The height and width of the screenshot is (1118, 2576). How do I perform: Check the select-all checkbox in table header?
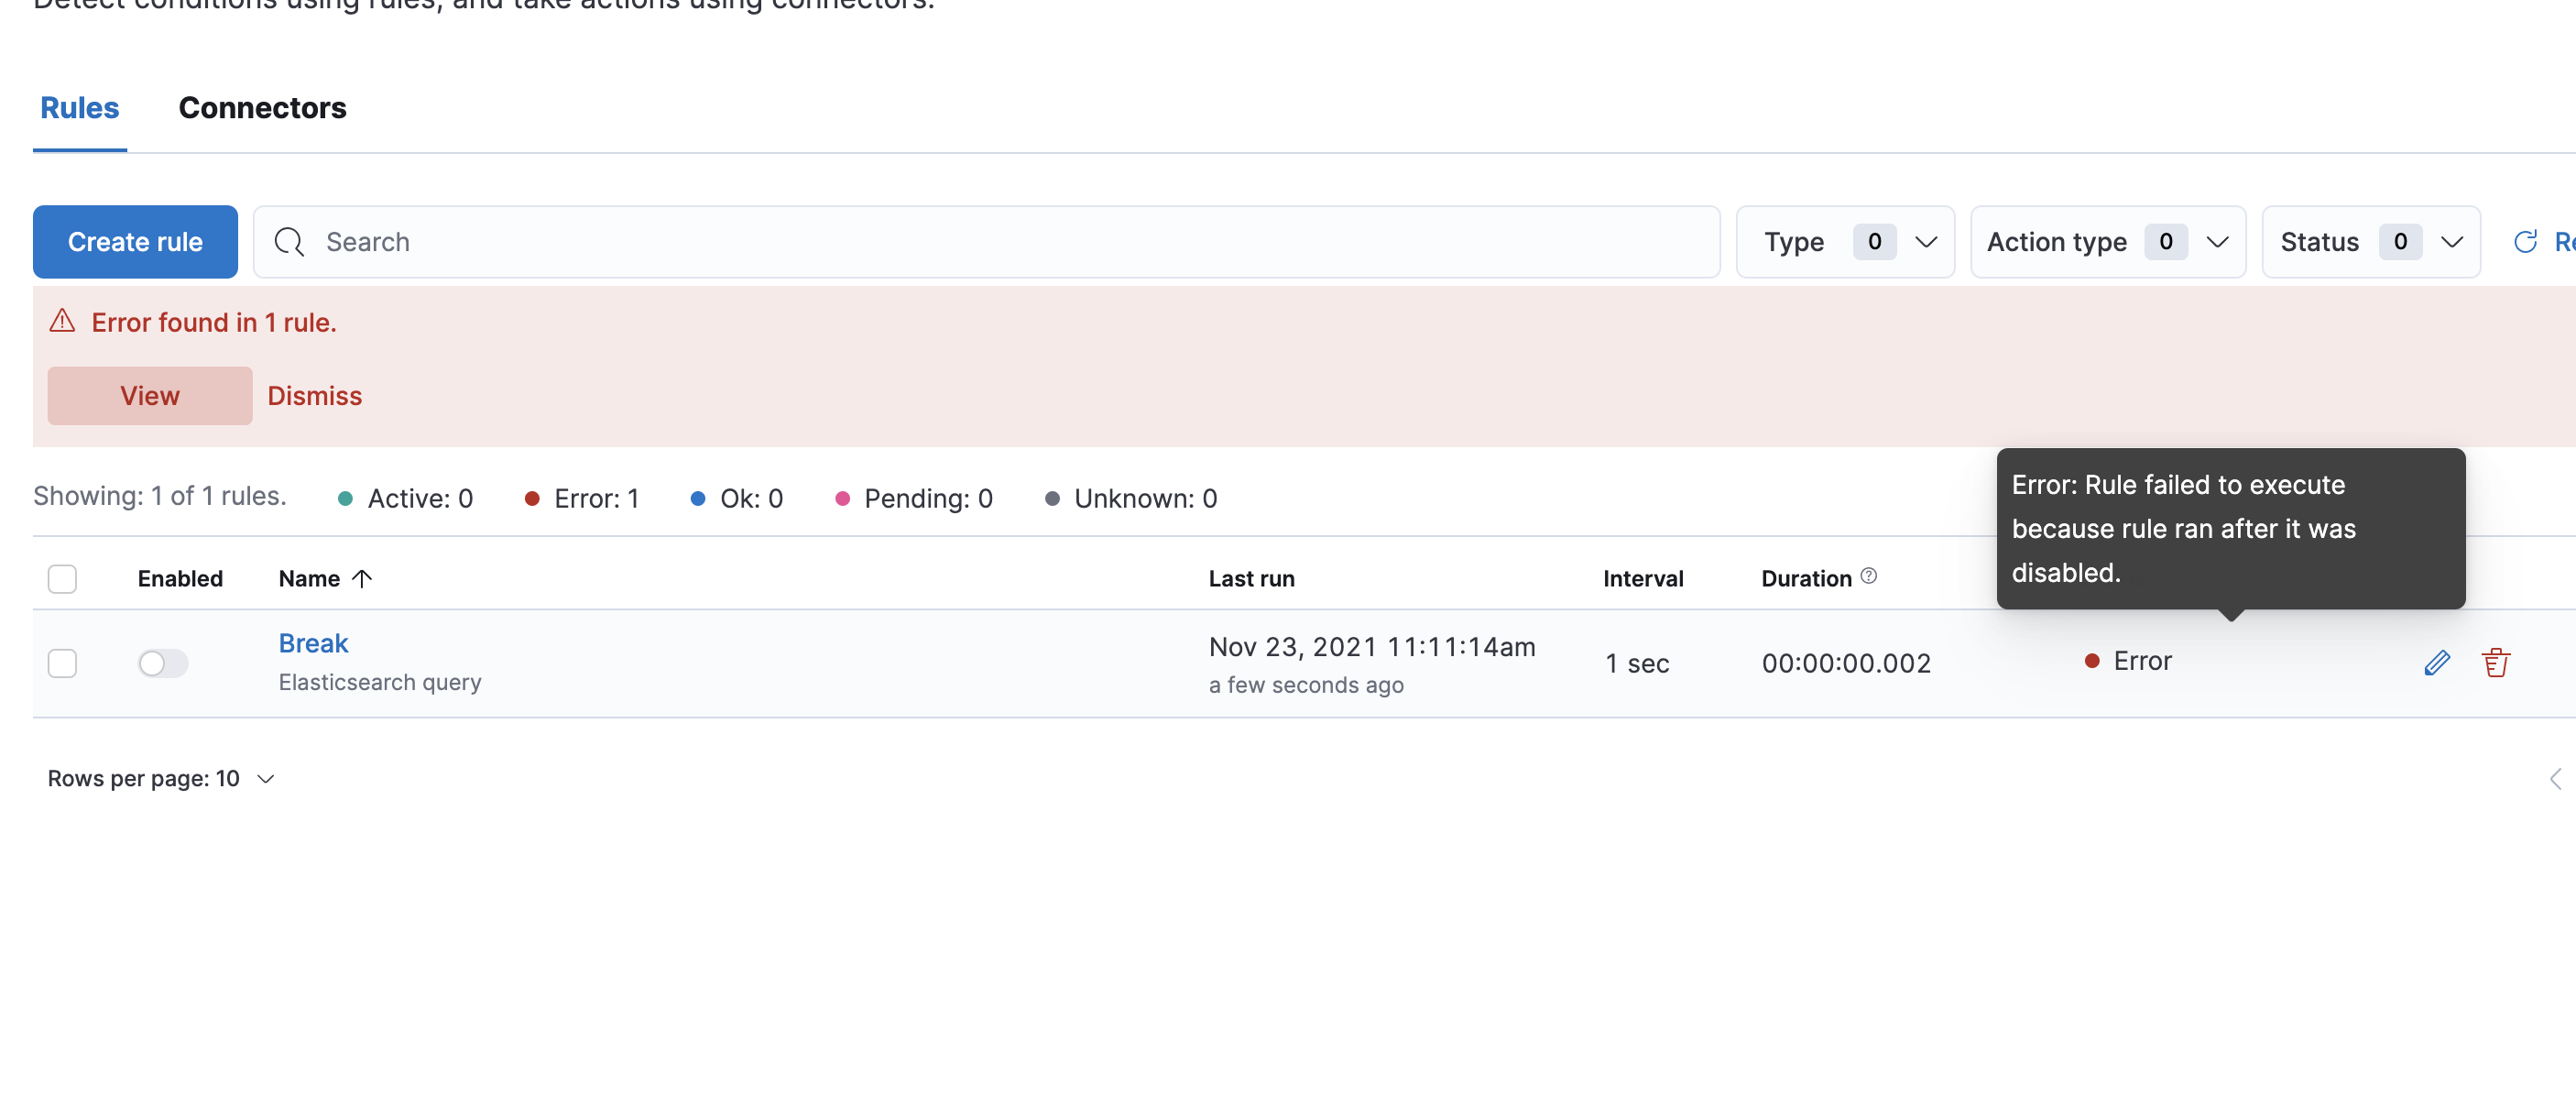coord(62,578)
